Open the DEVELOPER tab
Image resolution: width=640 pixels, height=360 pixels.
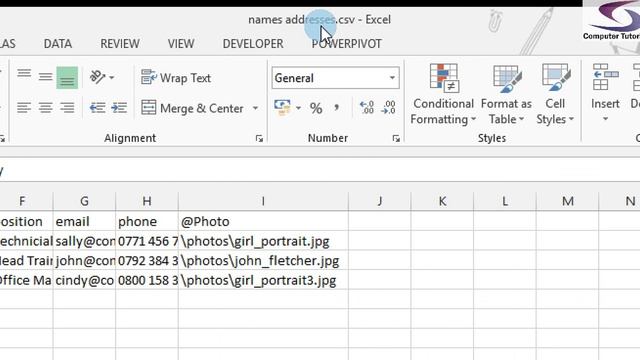(x=253, y=44)
